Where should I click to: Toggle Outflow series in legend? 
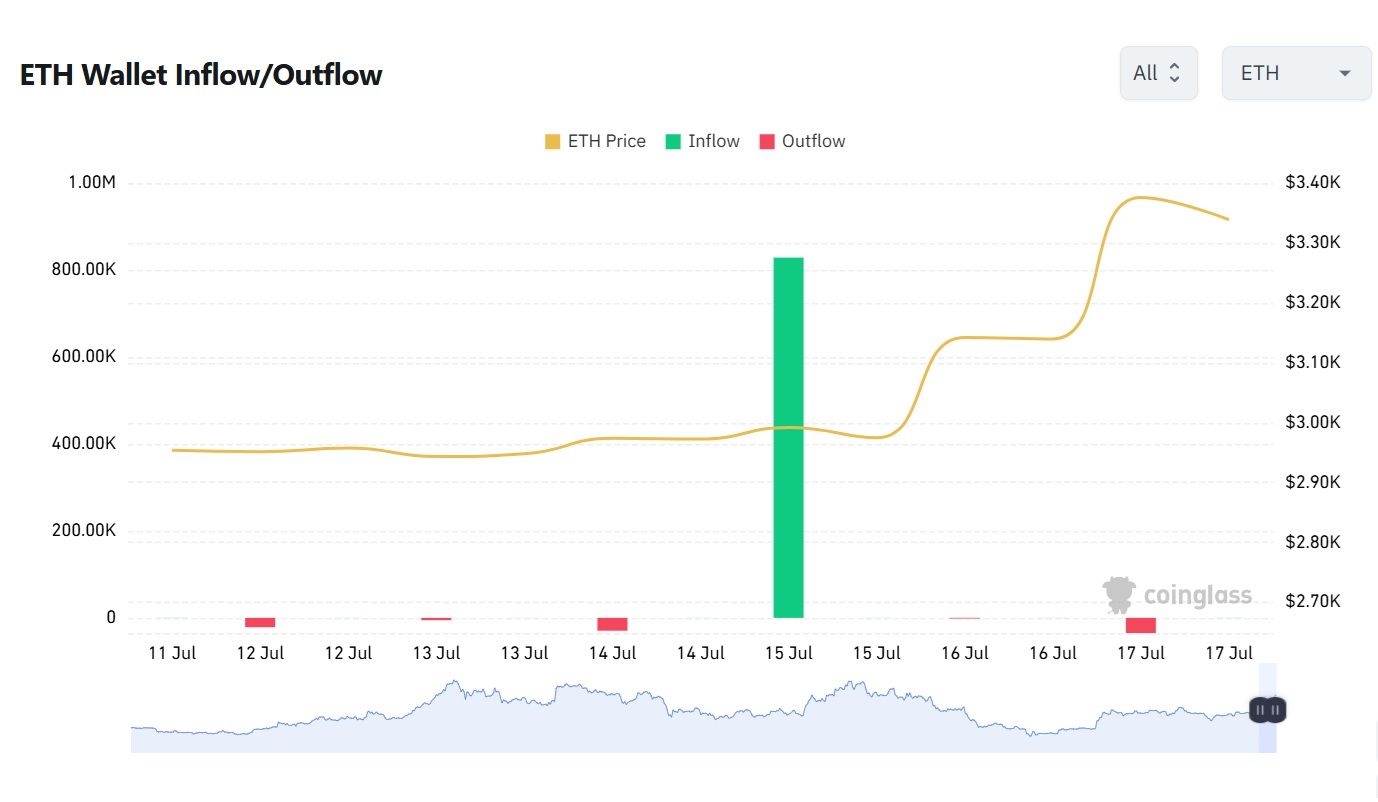[x=802, y=141]
